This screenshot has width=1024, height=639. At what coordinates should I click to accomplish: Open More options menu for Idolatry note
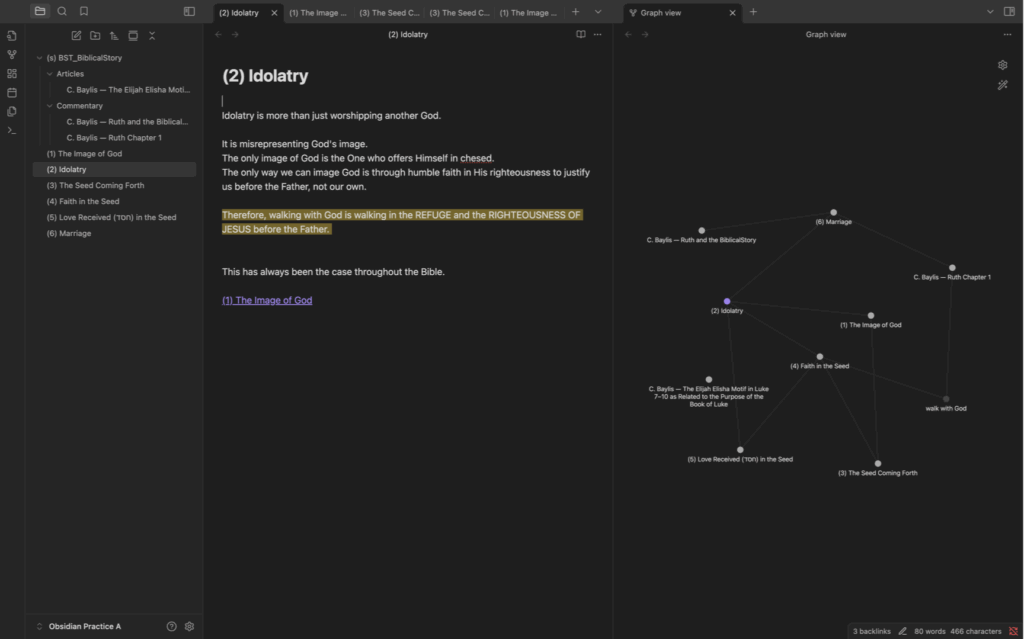click(598, 34)
